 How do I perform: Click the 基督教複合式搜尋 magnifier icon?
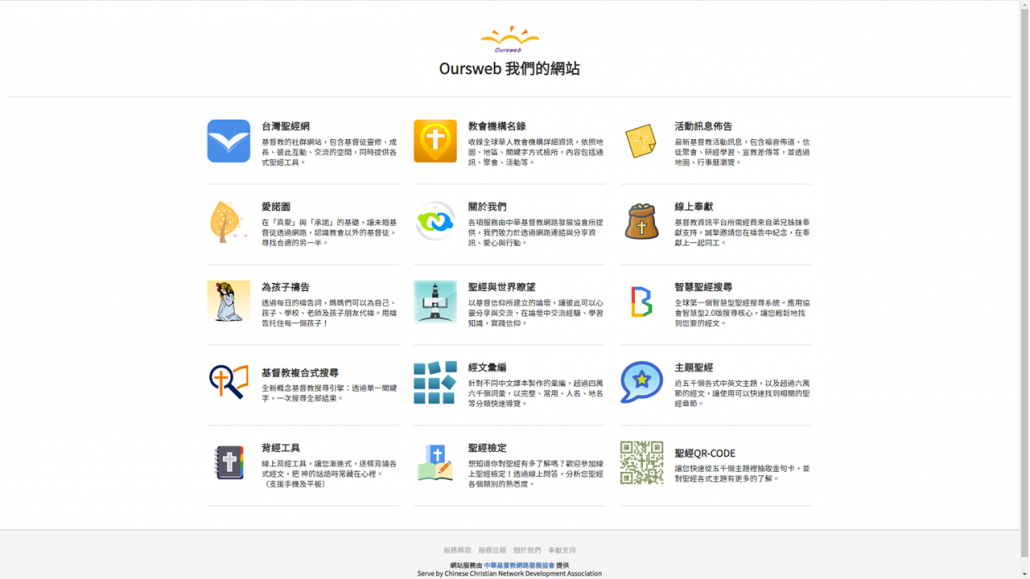pyautogui.click(x=228, y=382)
